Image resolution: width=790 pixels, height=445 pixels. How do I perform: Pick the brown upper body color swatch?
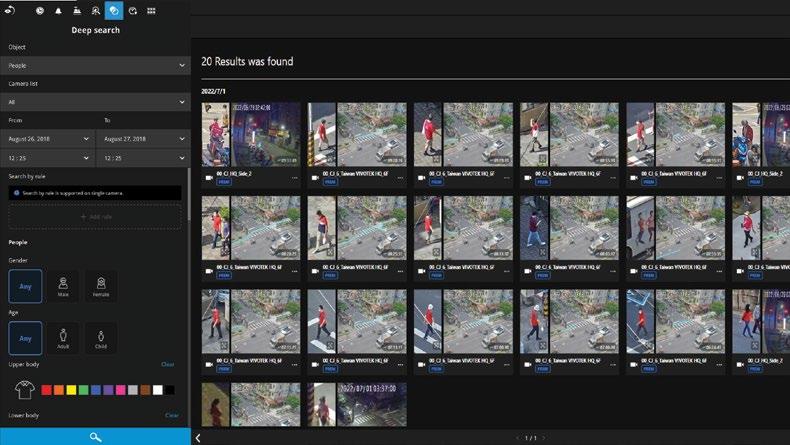(x=145, y=390)
